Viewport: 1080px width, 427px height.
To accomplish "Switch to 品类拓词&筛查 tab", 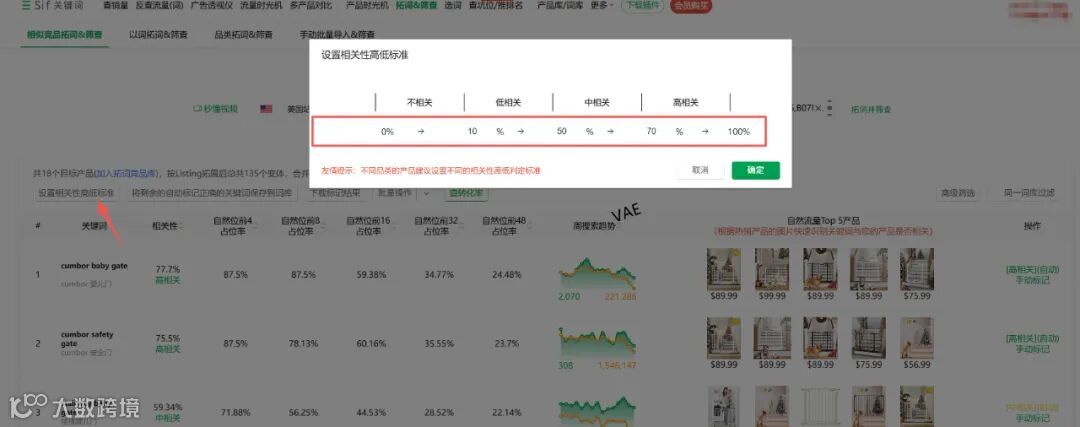I will coord(244,34).
